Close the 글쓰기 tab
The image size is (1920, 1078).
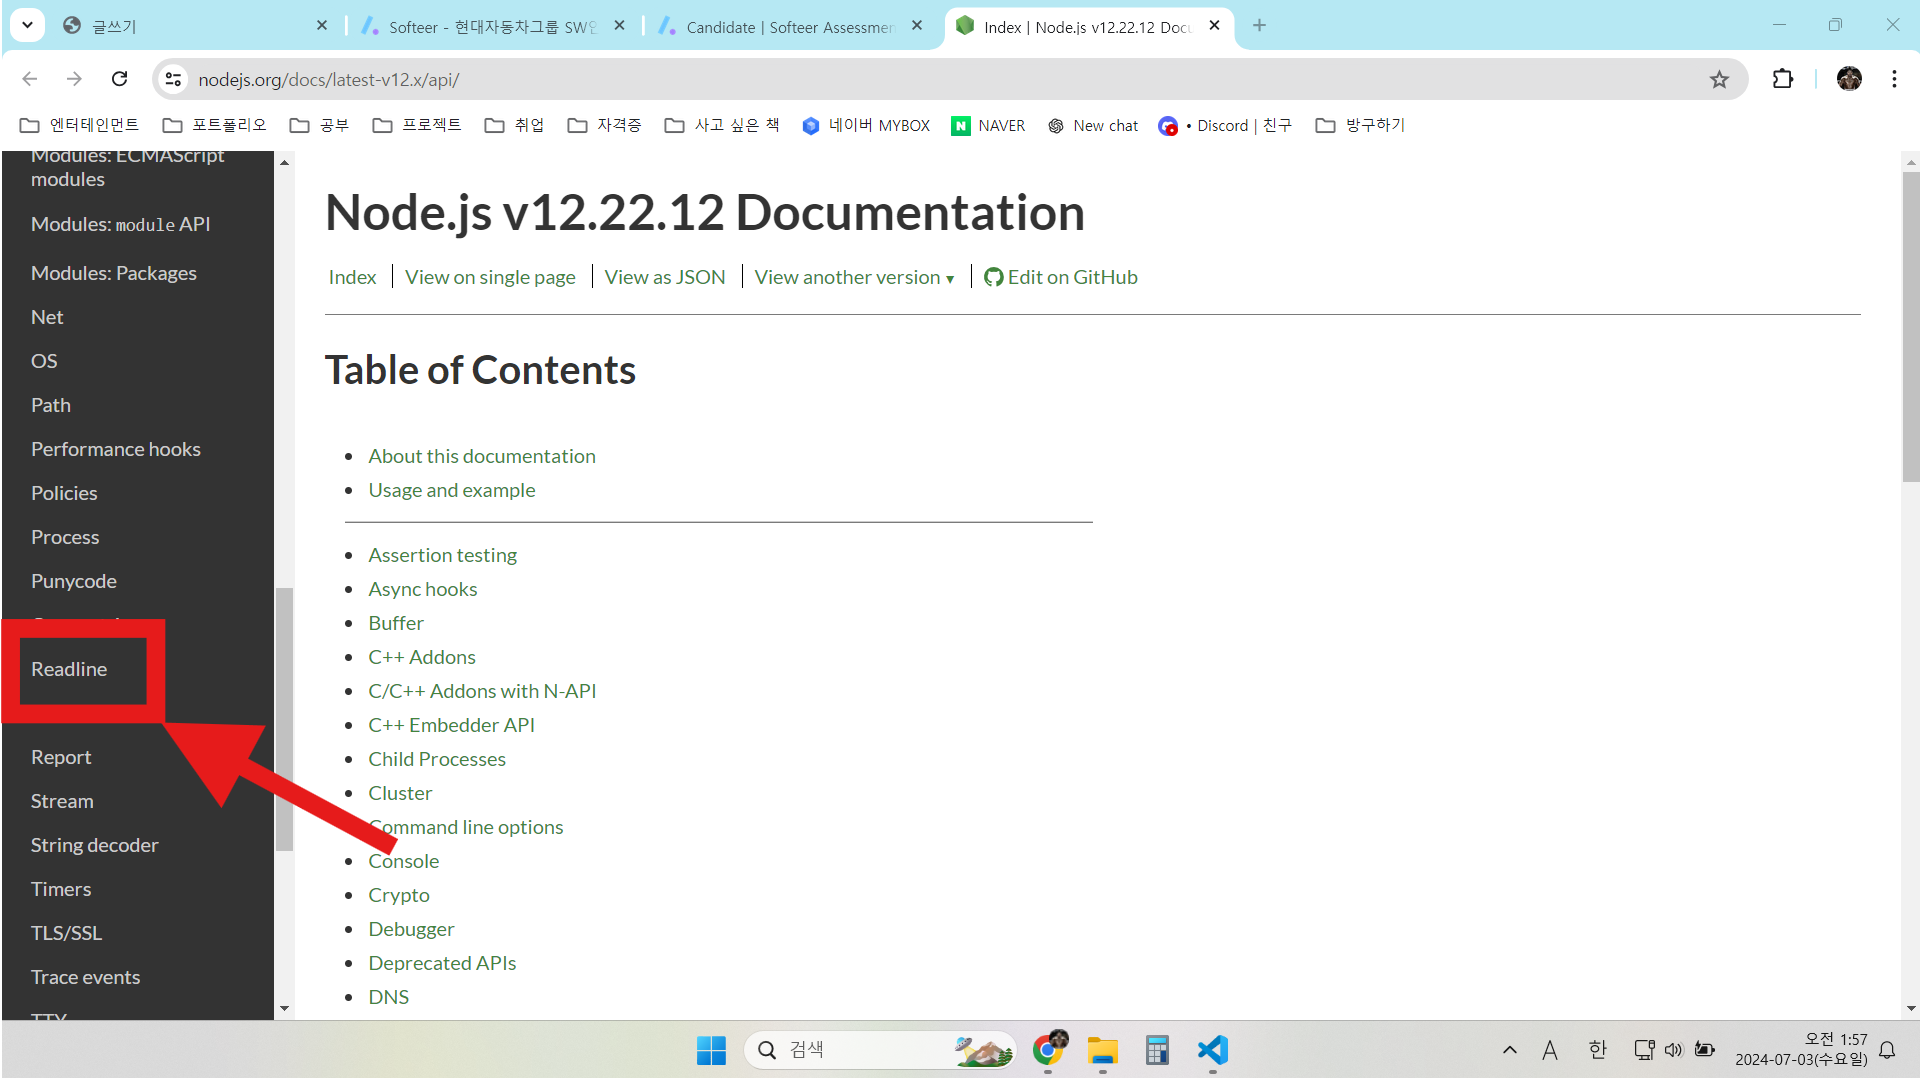[321, 26]
